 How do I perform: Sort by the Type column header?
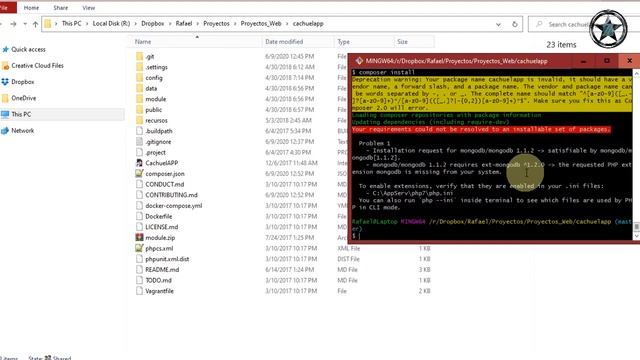pos(364,42)
